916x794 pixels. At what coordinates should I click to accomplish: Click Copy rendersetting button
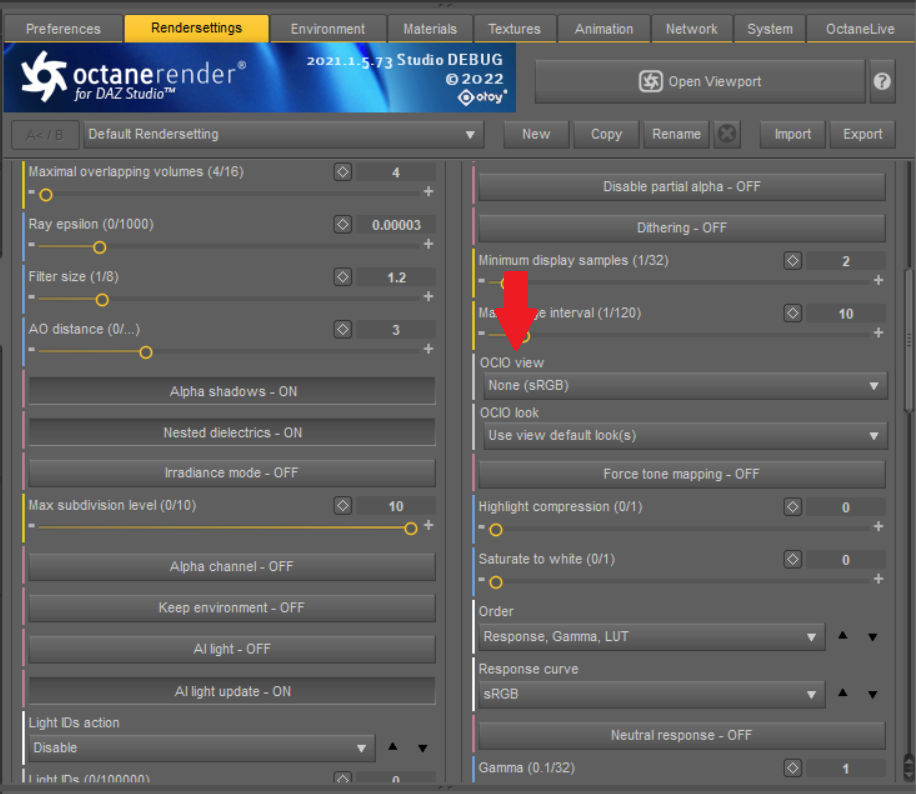click(606, 134)
